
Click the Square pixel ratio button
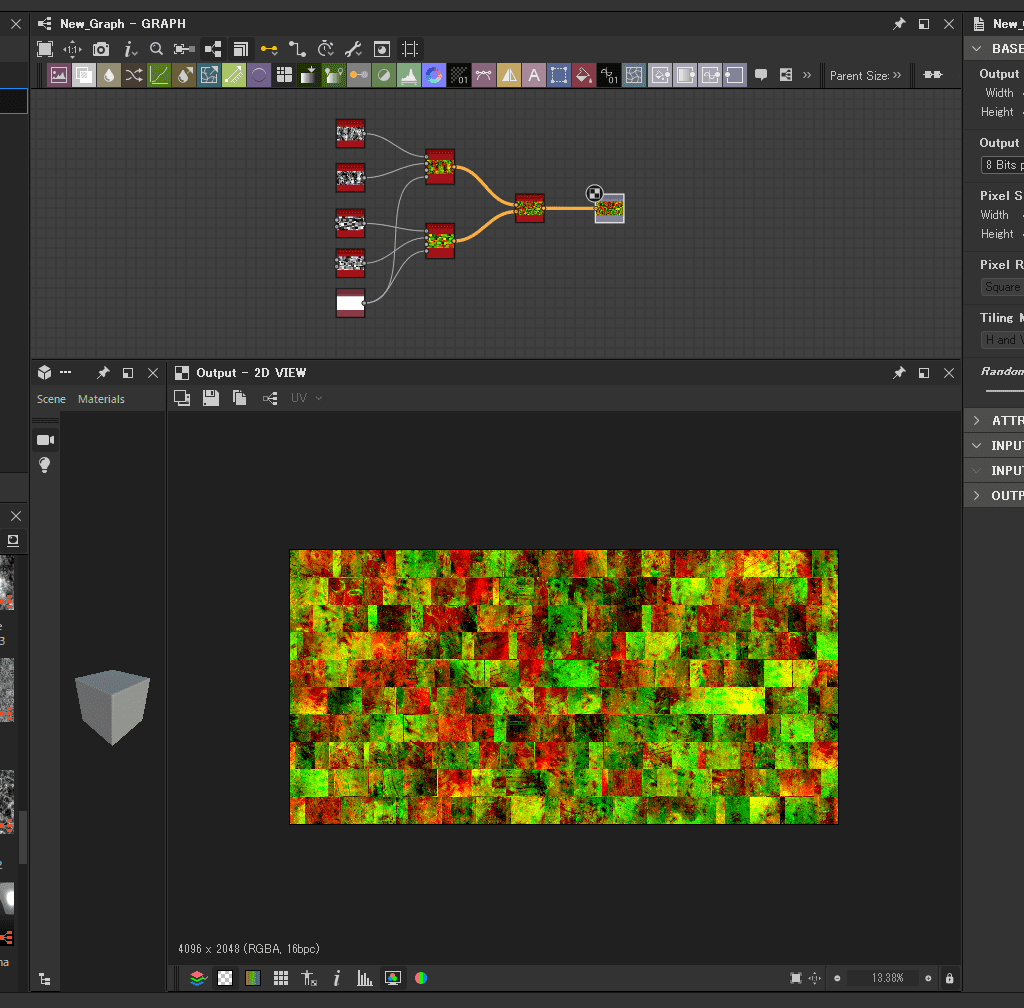click(1001, 287)
